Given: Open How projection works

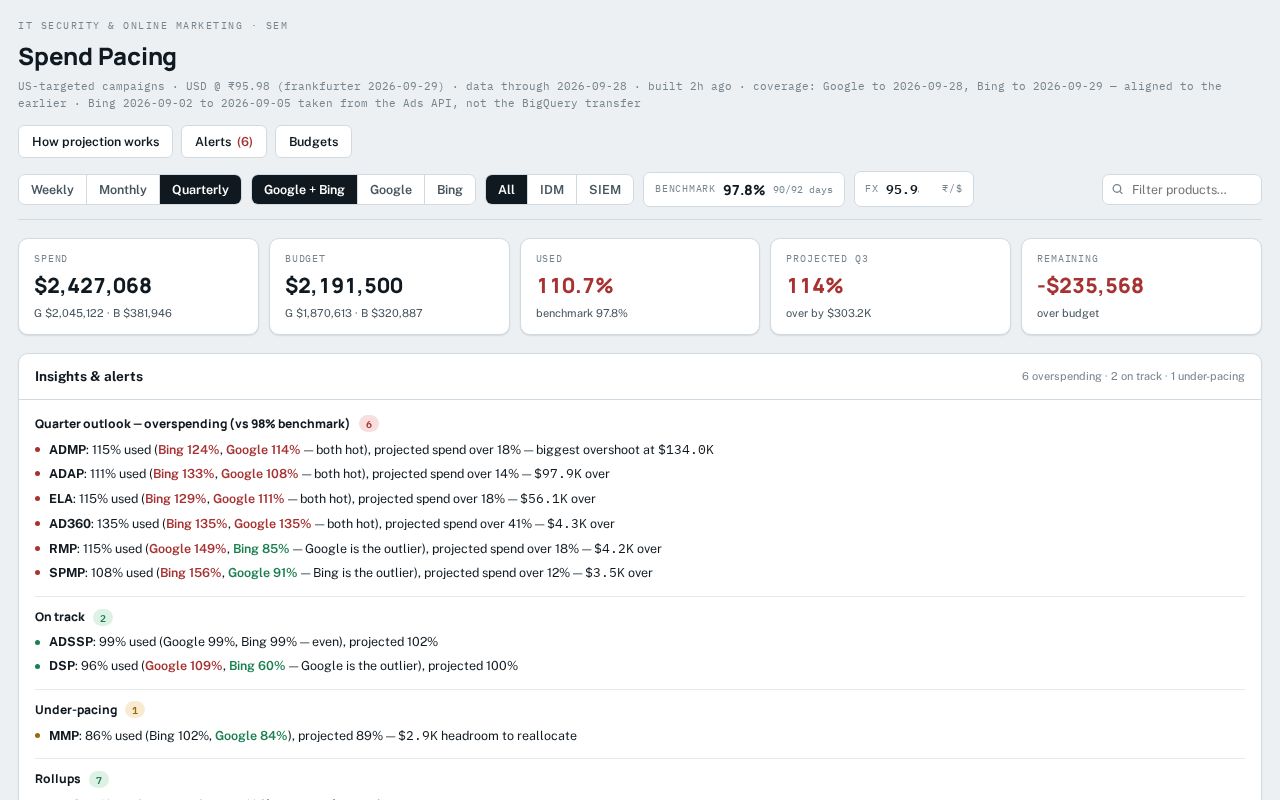Looking at the screenshot, I should pyautogui.click(x=95, y=141).
